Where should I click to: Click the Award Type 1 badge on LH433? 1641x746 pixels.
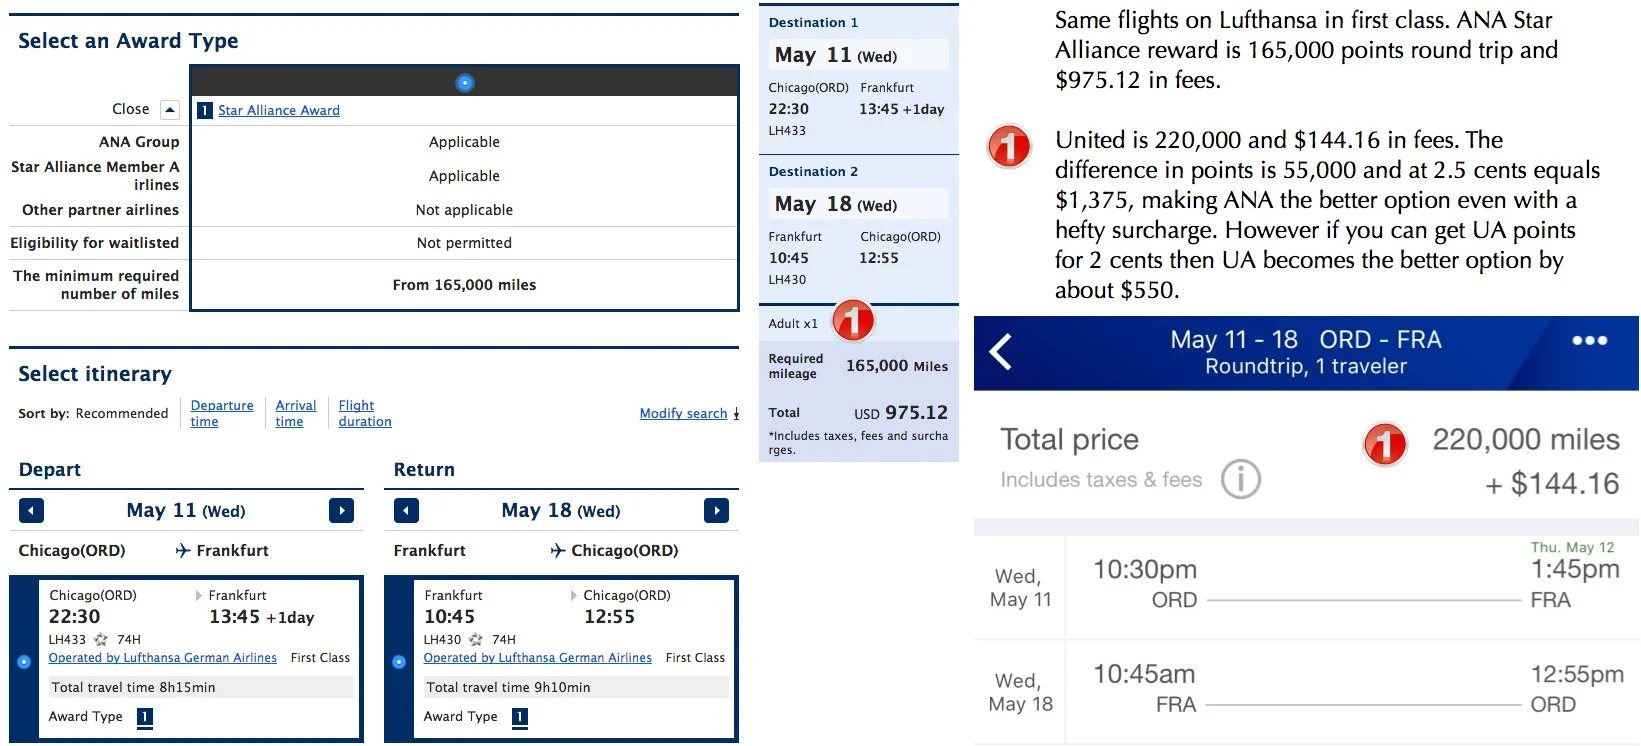[145, 717]
